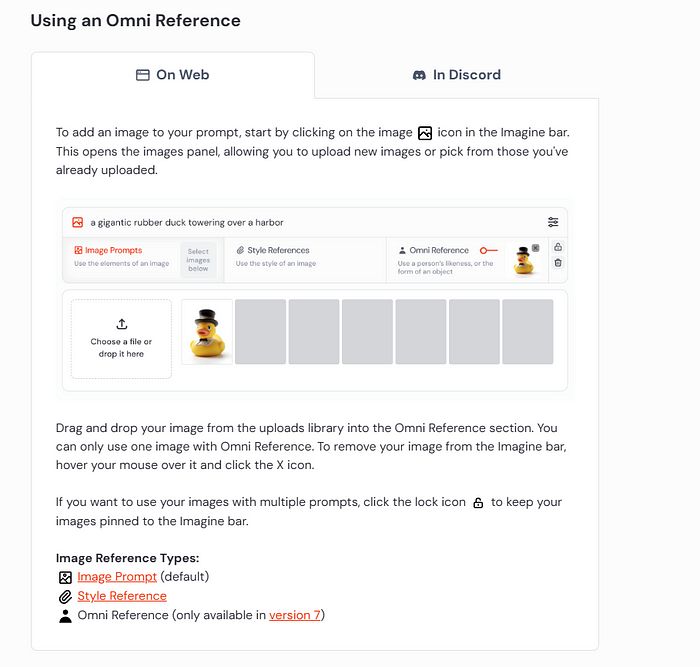Click the trash icon below the lock
This screenshot has height=667, width=700.
pos(558,263)
